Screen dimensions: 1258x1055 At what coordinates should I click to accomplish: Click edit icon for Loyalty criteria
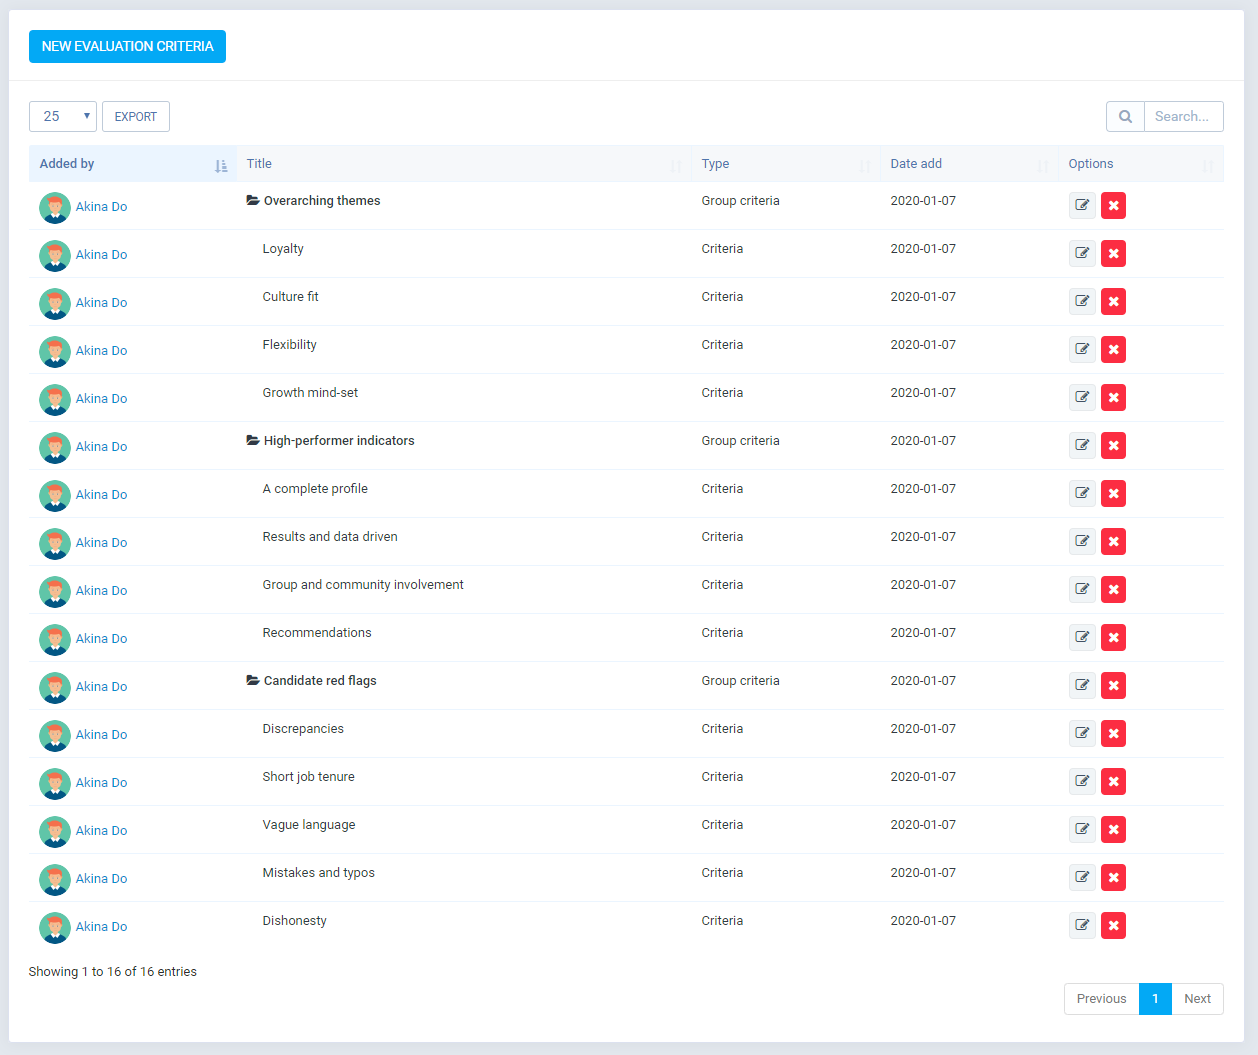pyautogui.click(x=1082, y=254)
